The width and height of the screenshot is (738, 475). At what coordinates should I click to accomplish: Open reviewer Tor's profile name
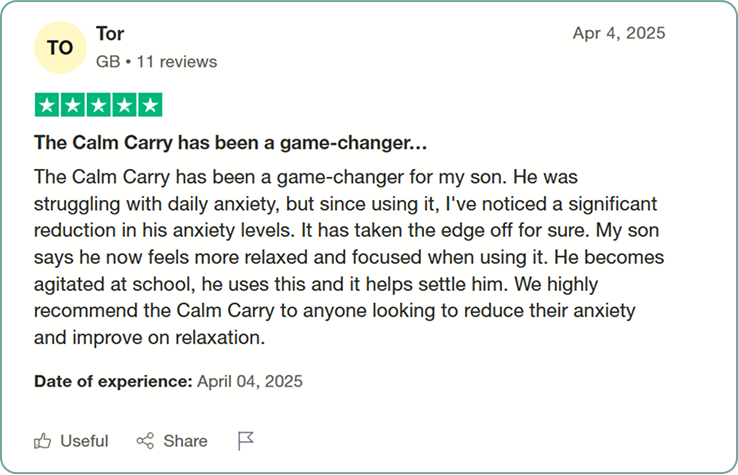tap(110, 34)
